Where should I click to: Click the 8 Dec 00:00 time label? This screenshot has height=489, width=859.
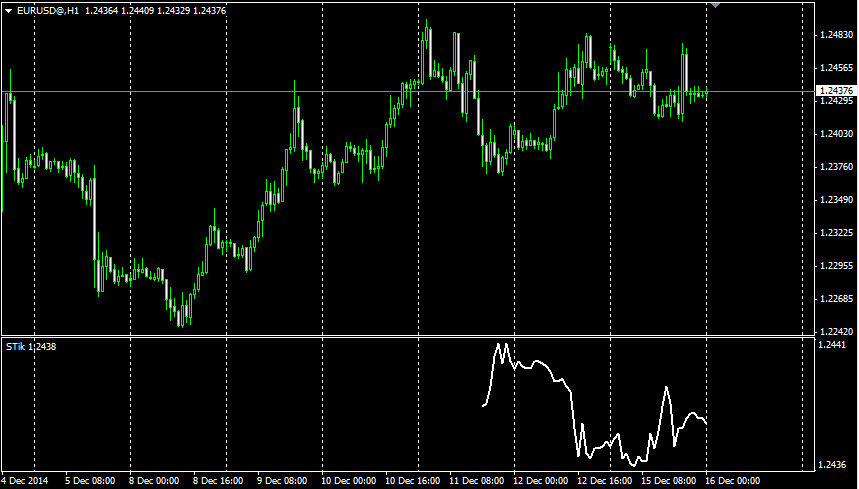tap(154, 481)
